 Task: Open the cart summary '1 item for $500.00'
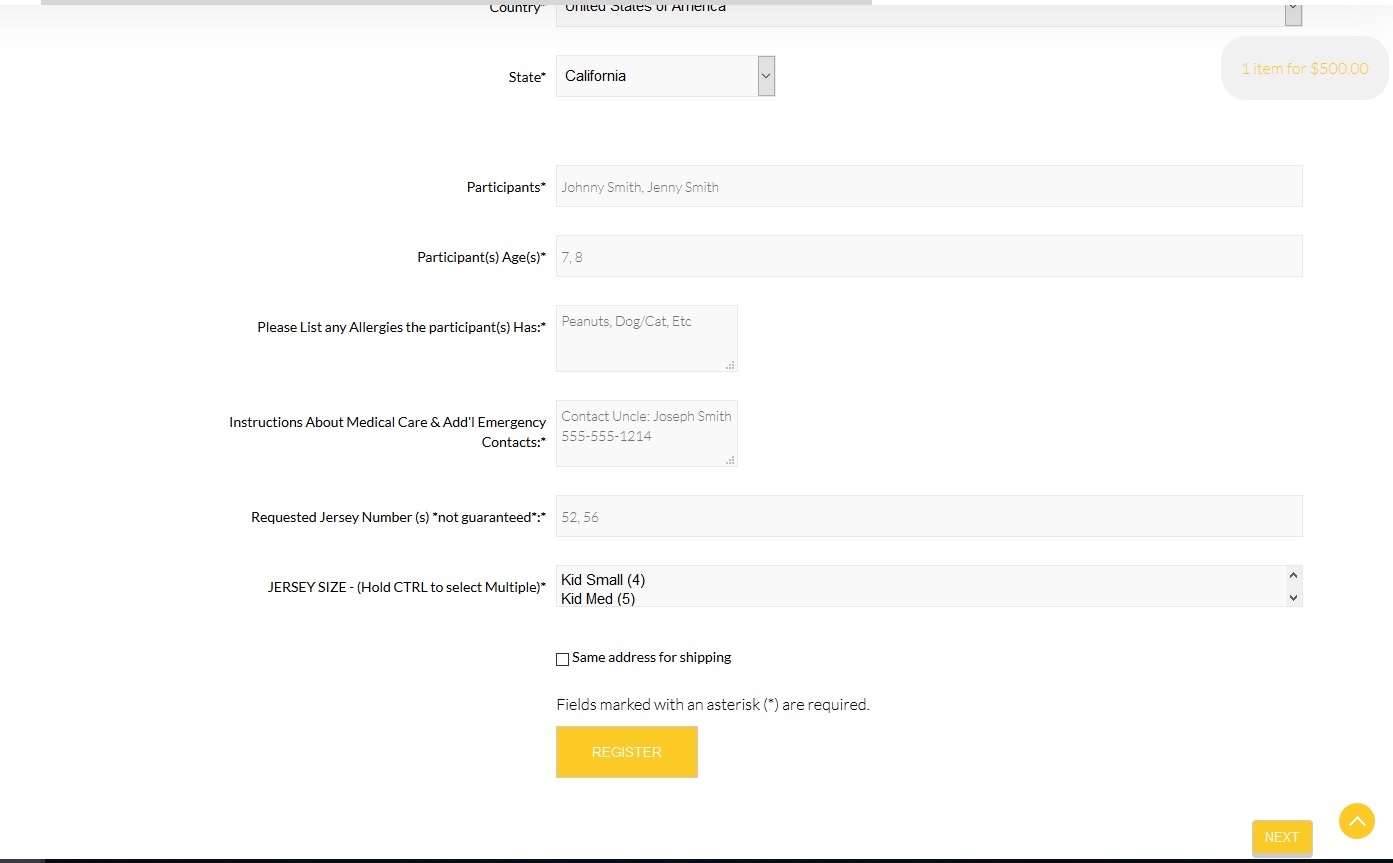(x=1305, y=69)
